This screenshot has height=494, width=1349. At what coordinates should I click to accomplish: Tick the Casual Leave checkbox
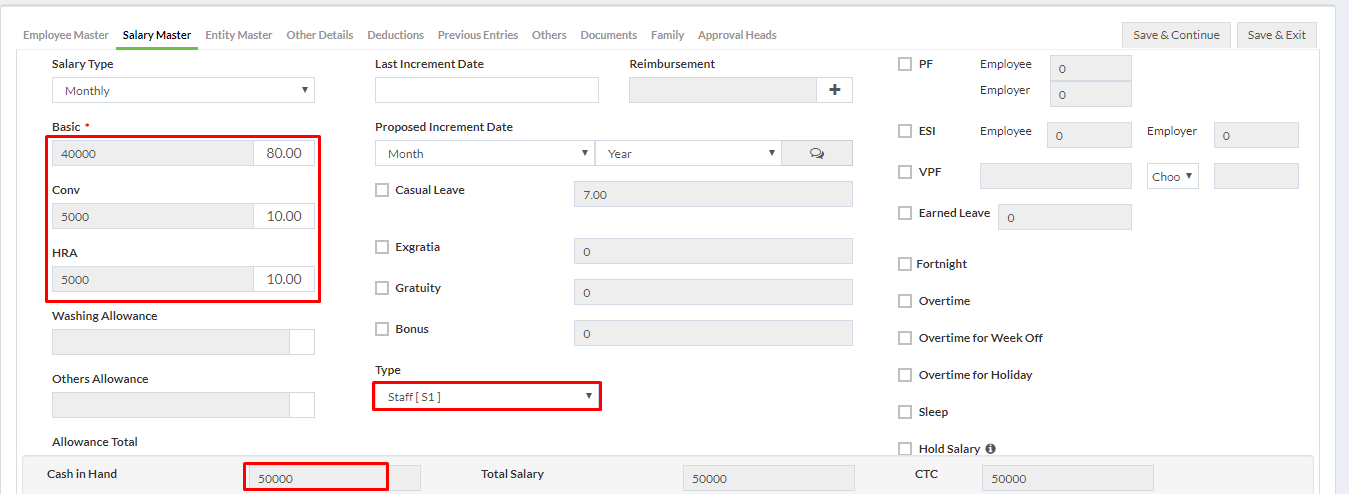point(382,190)
